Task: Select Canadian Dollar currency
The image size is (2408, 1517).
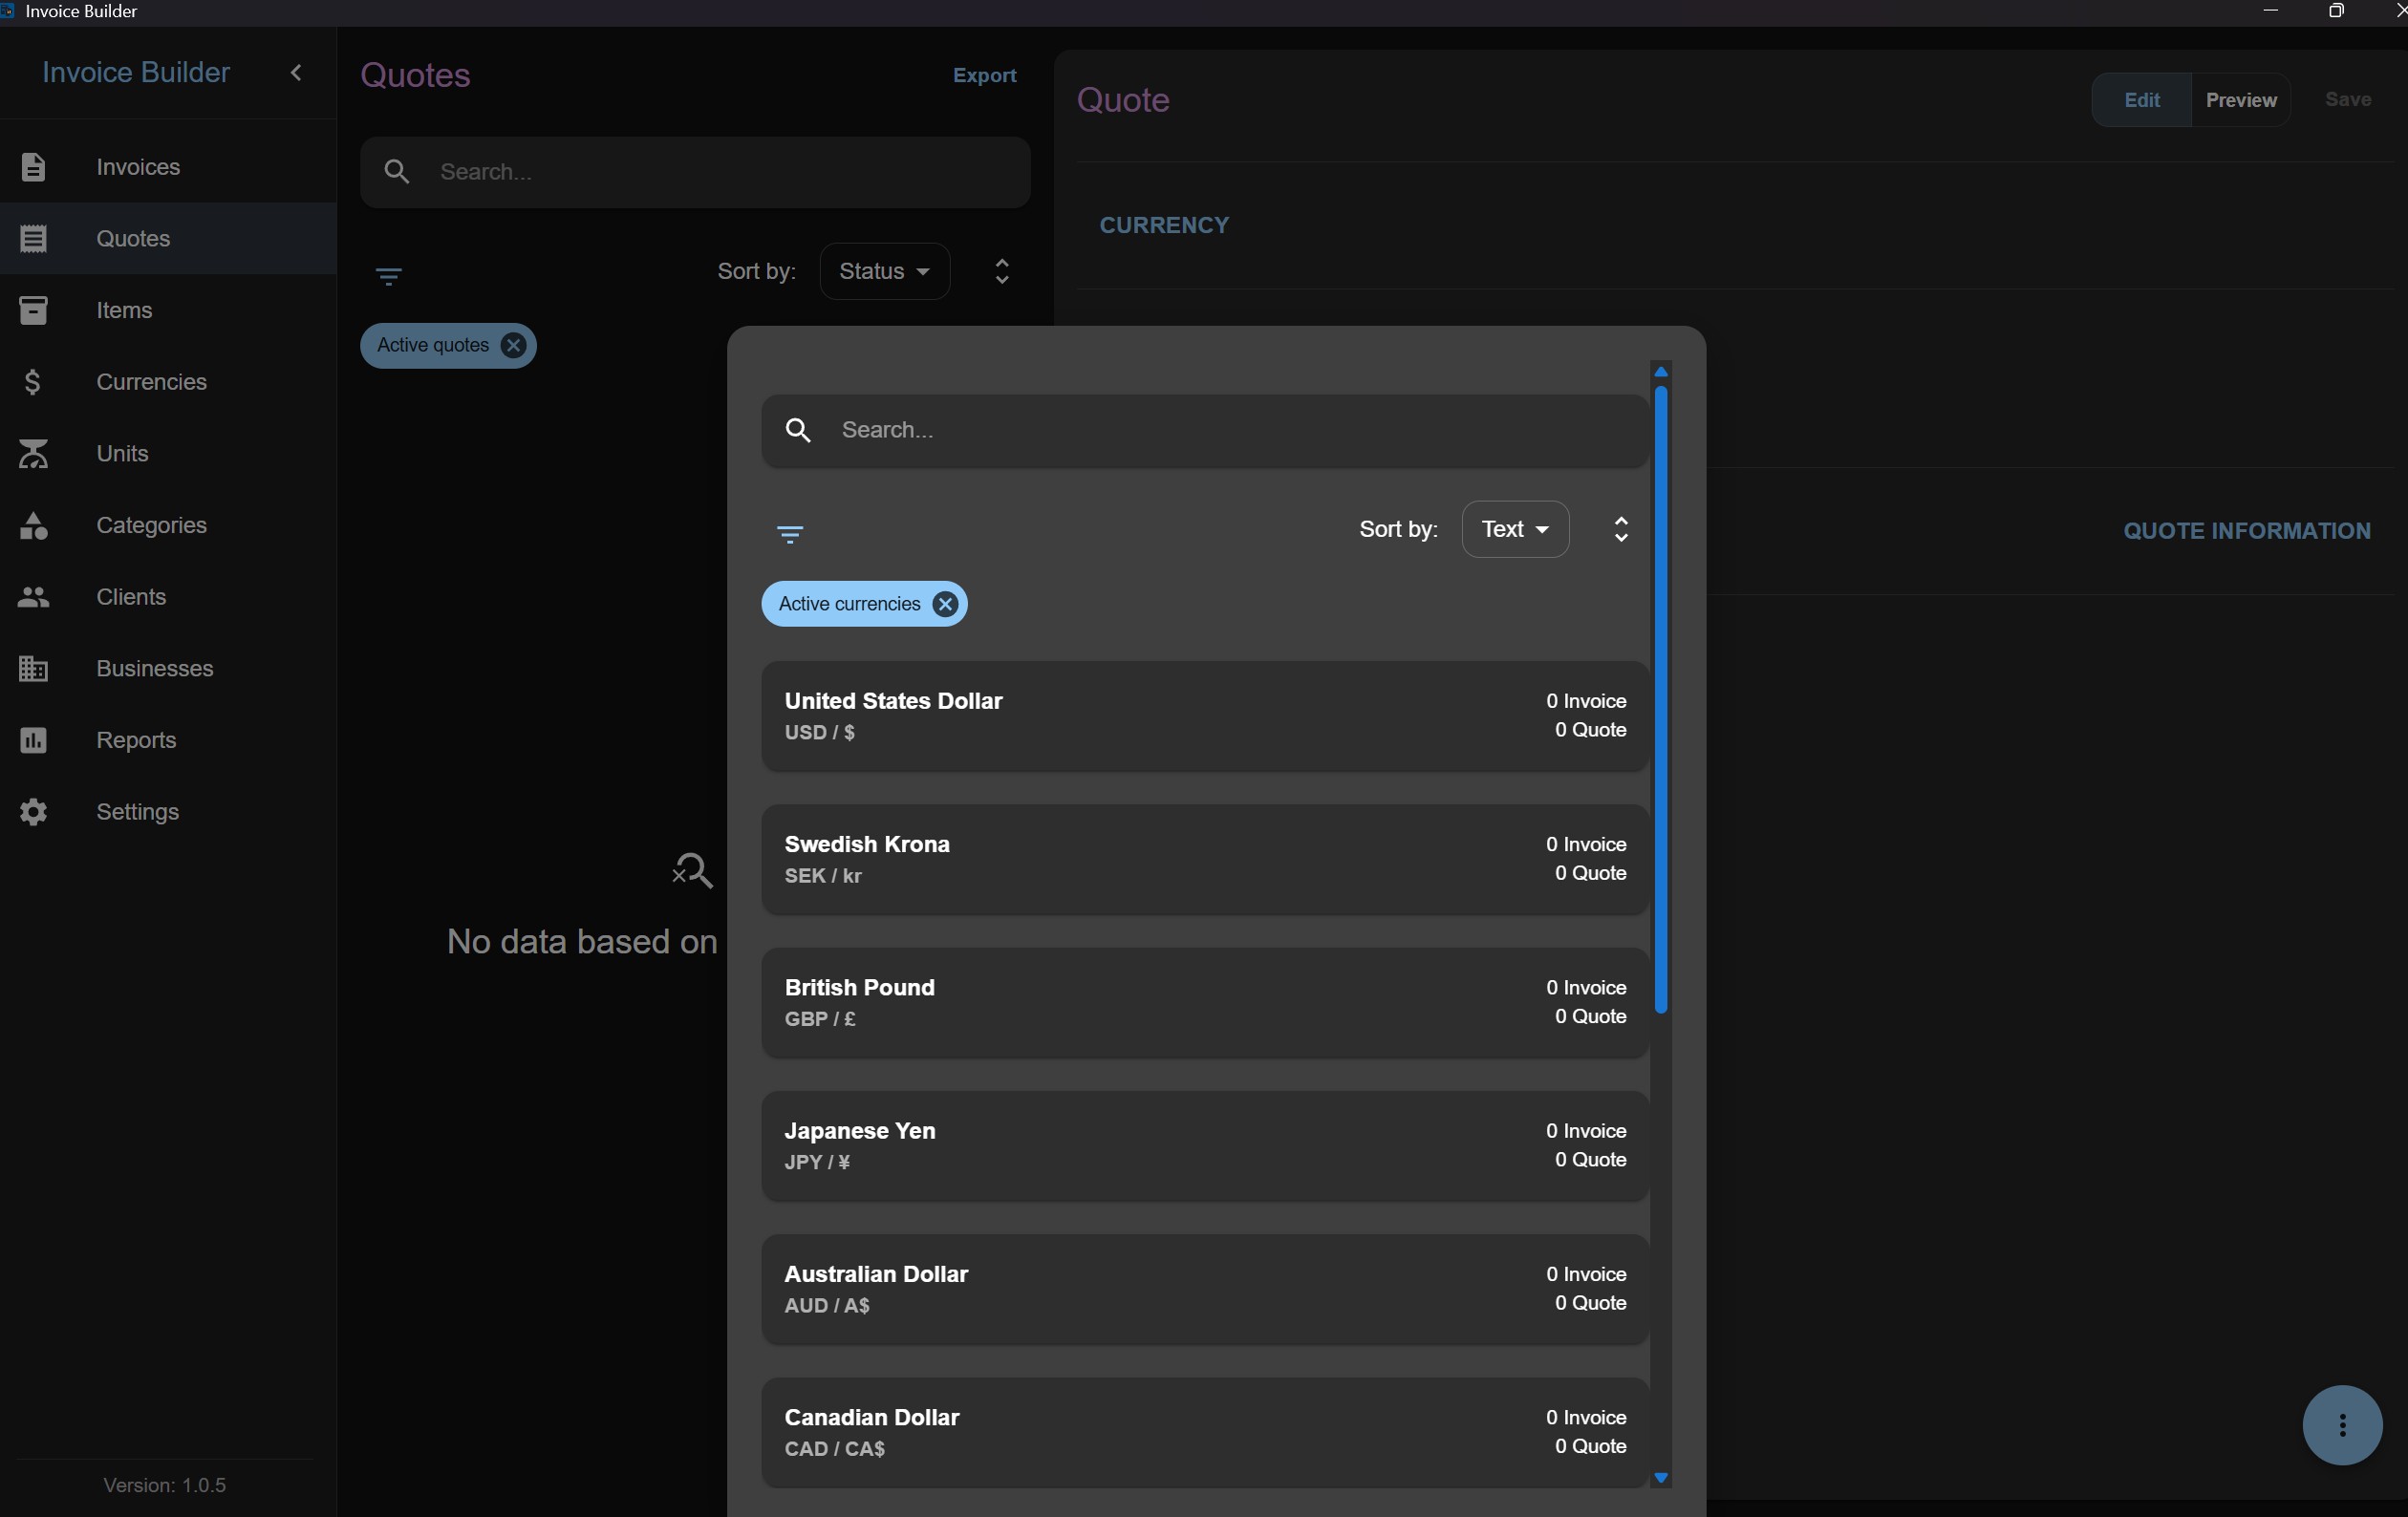Action: point(1204,1432)
